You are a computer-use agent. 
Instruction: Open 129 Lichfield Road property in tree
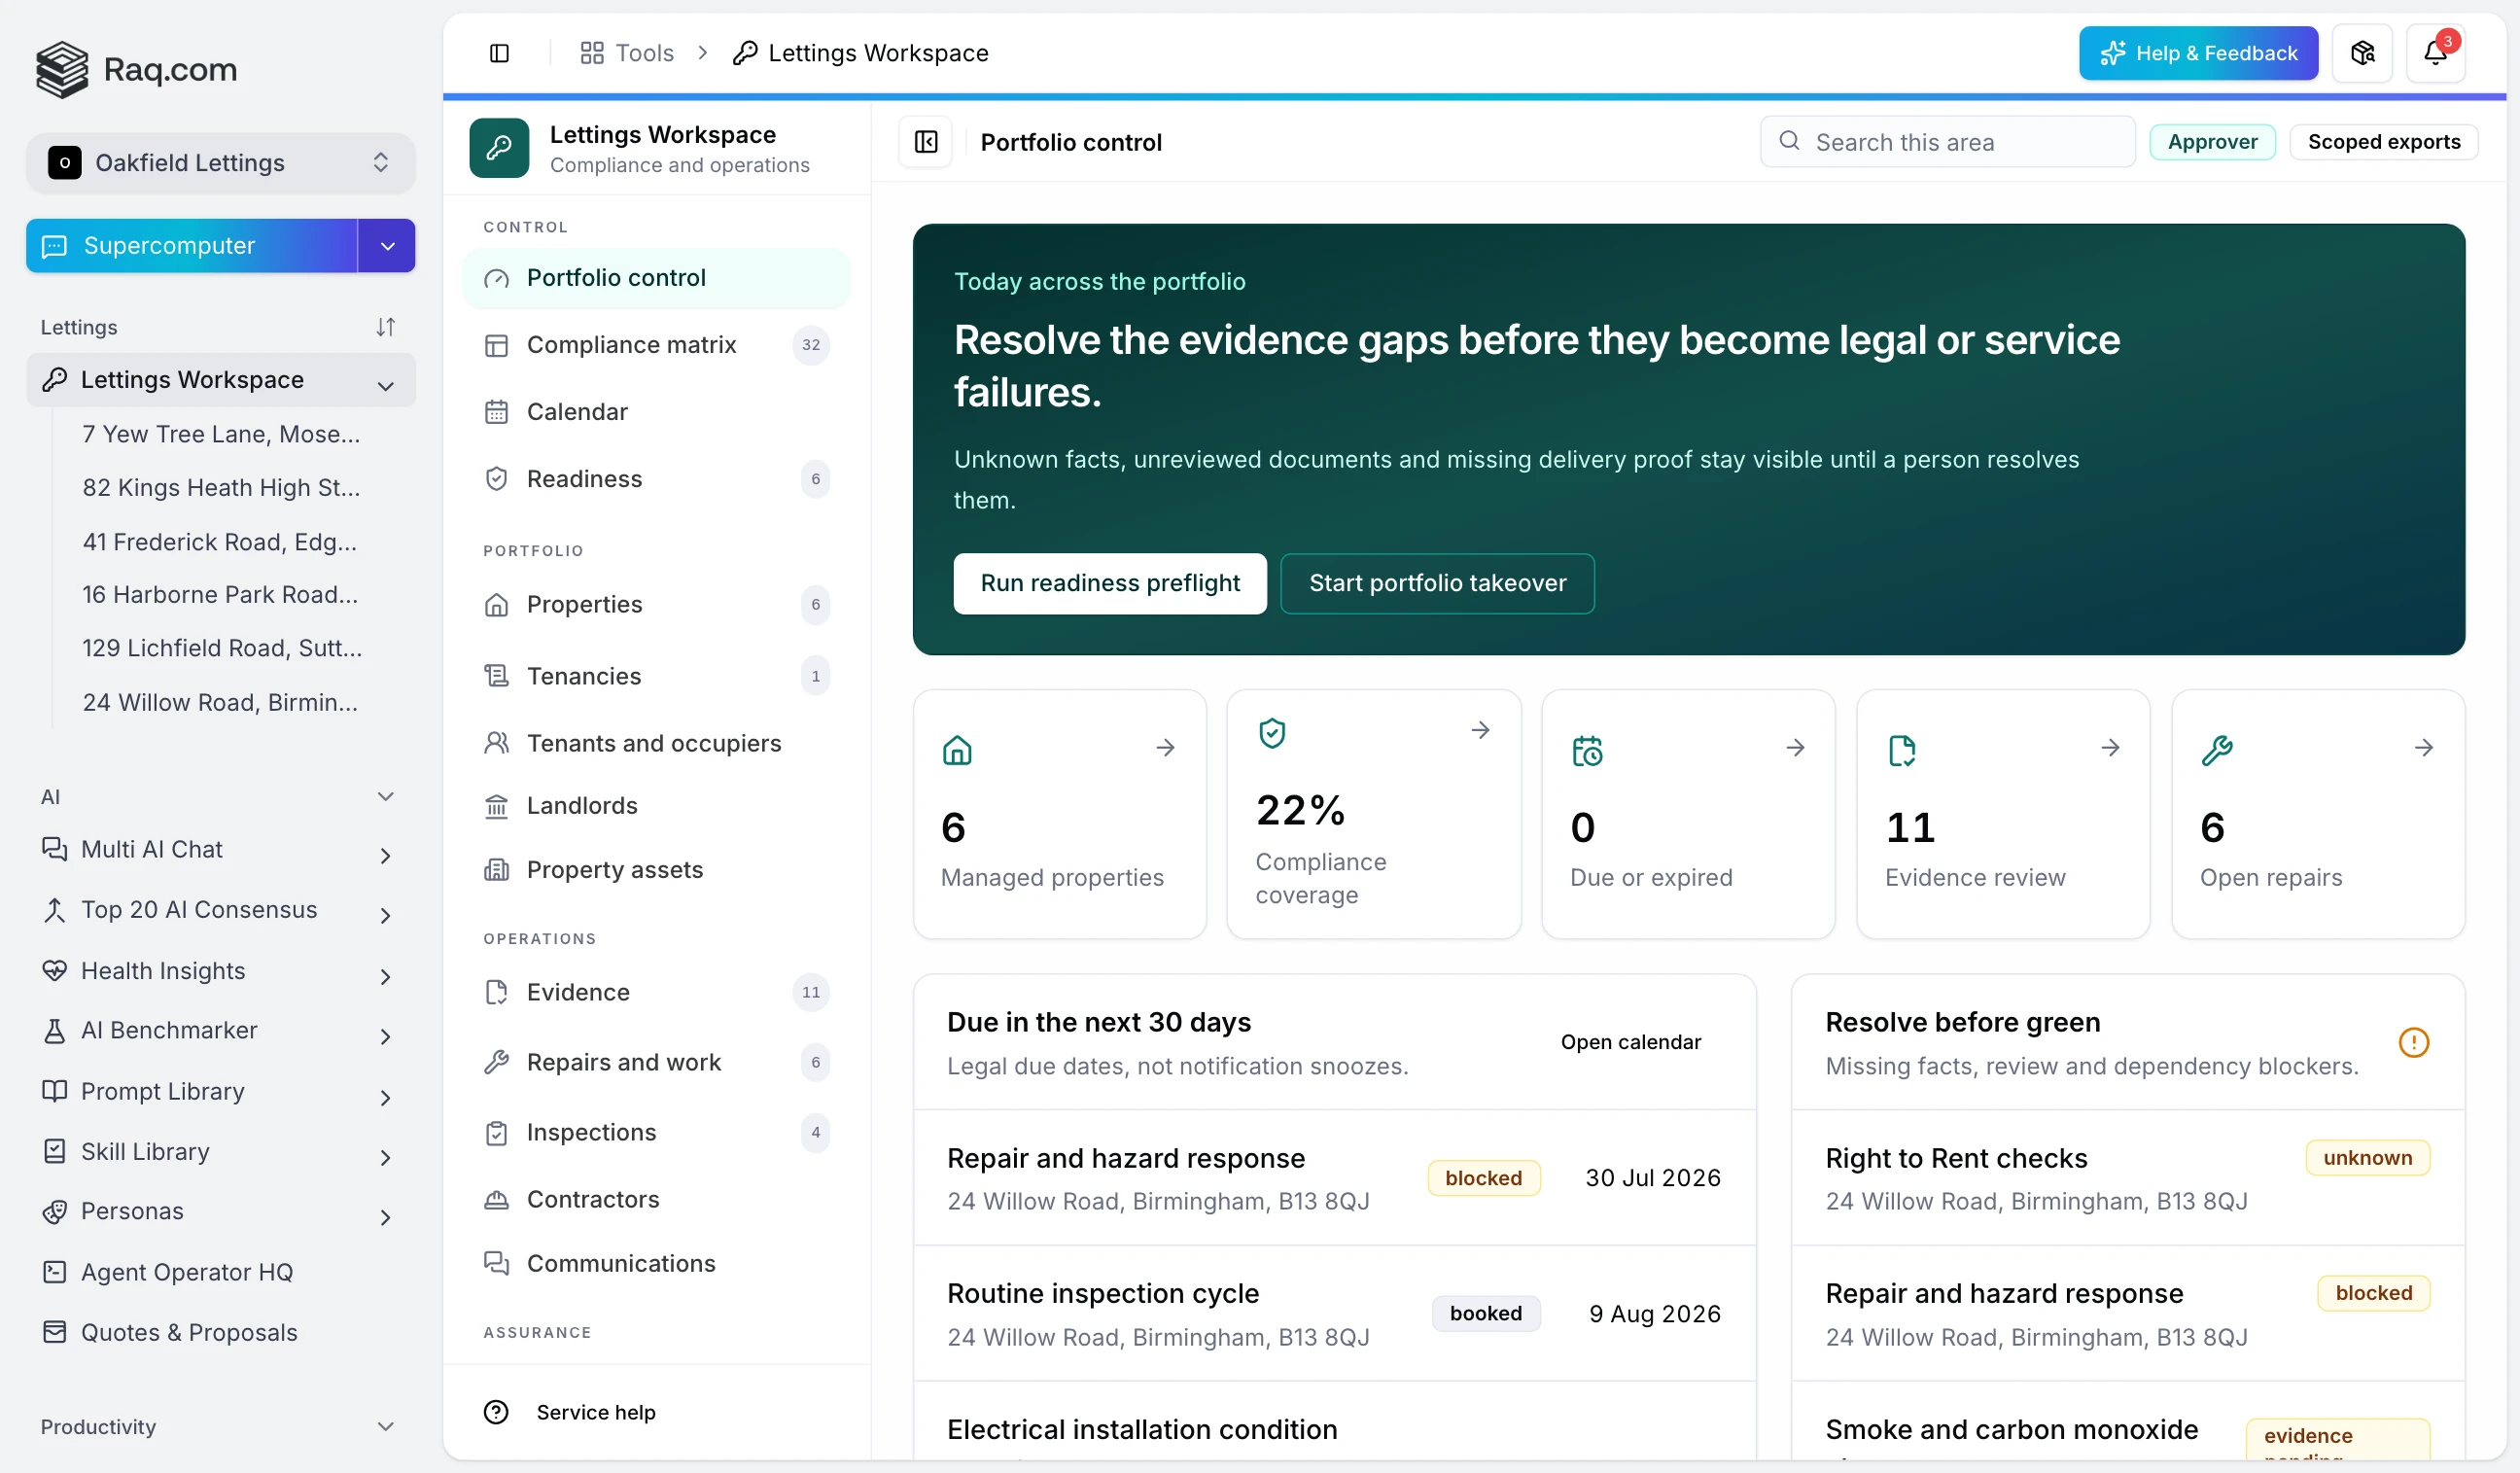tap(222, 648)
